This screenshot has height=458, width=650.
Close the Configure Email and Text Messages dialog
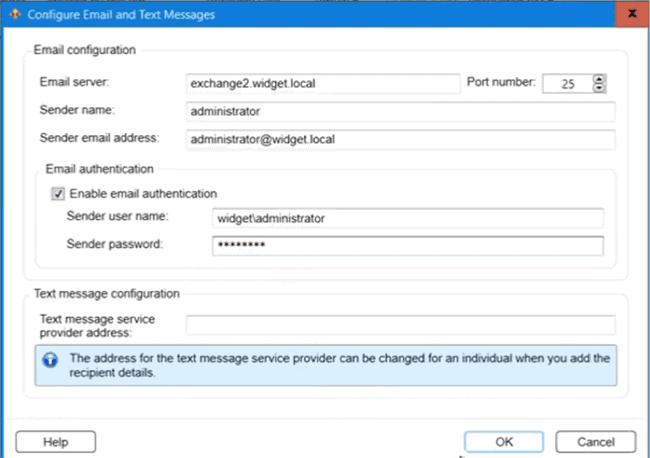[632, 14]
